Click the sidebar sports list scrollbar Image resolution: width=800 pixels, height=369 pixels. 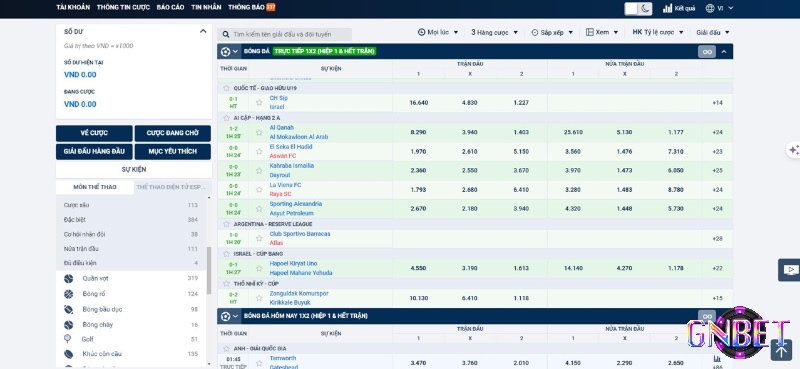pos(209,270)
